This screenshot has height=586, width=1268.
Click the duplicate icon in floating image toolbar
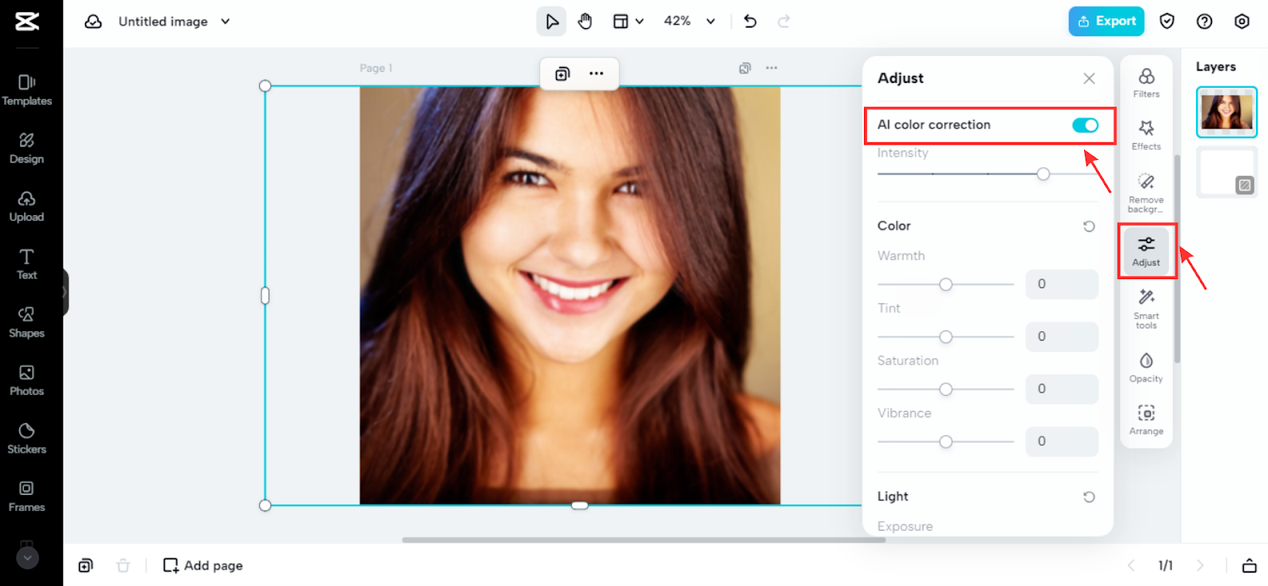pos(562,73)
